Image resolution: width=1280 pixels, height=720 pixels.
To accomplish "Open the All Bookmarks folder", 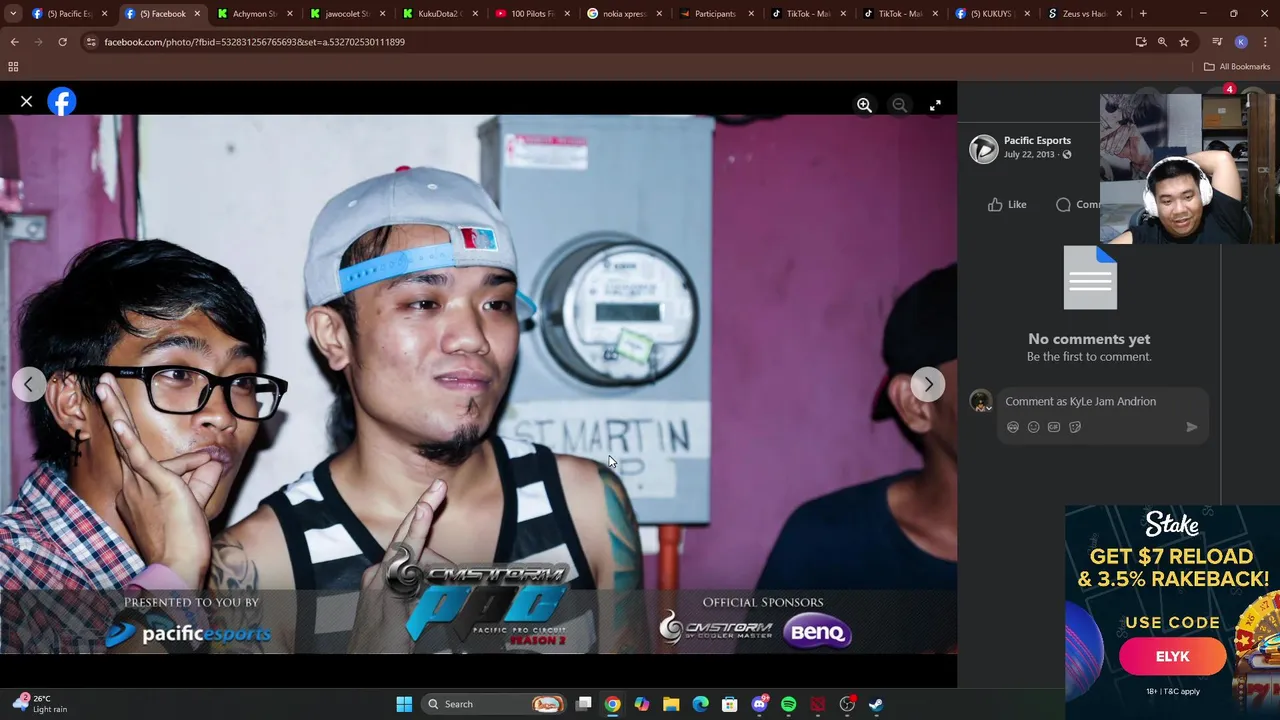I will click(x=1237, y=67).
